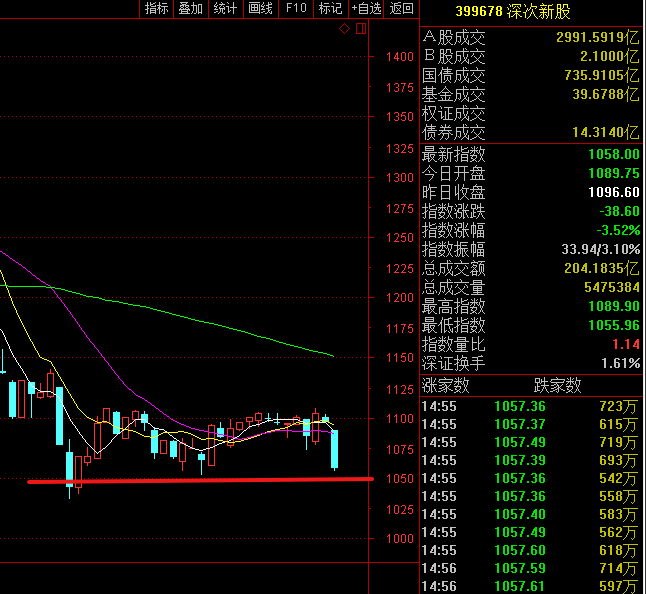
Task: Click the red diamond icon above the chart
Action: coord(344,28)
